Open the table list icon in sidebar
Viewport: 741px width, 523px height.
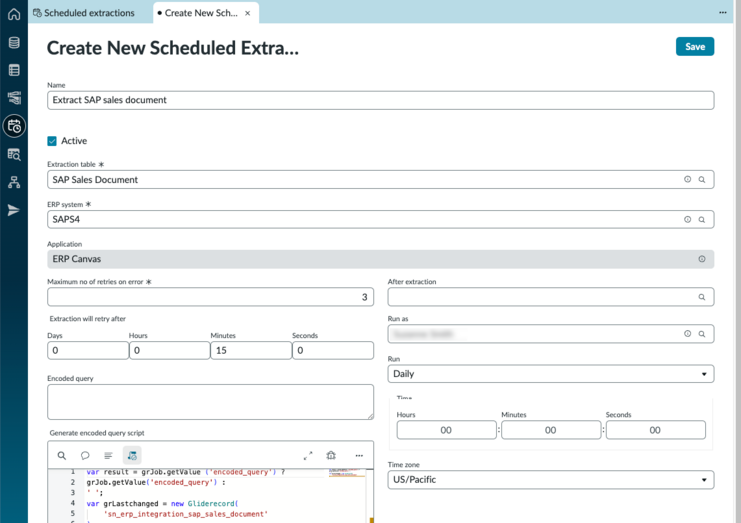click(14, 70)
